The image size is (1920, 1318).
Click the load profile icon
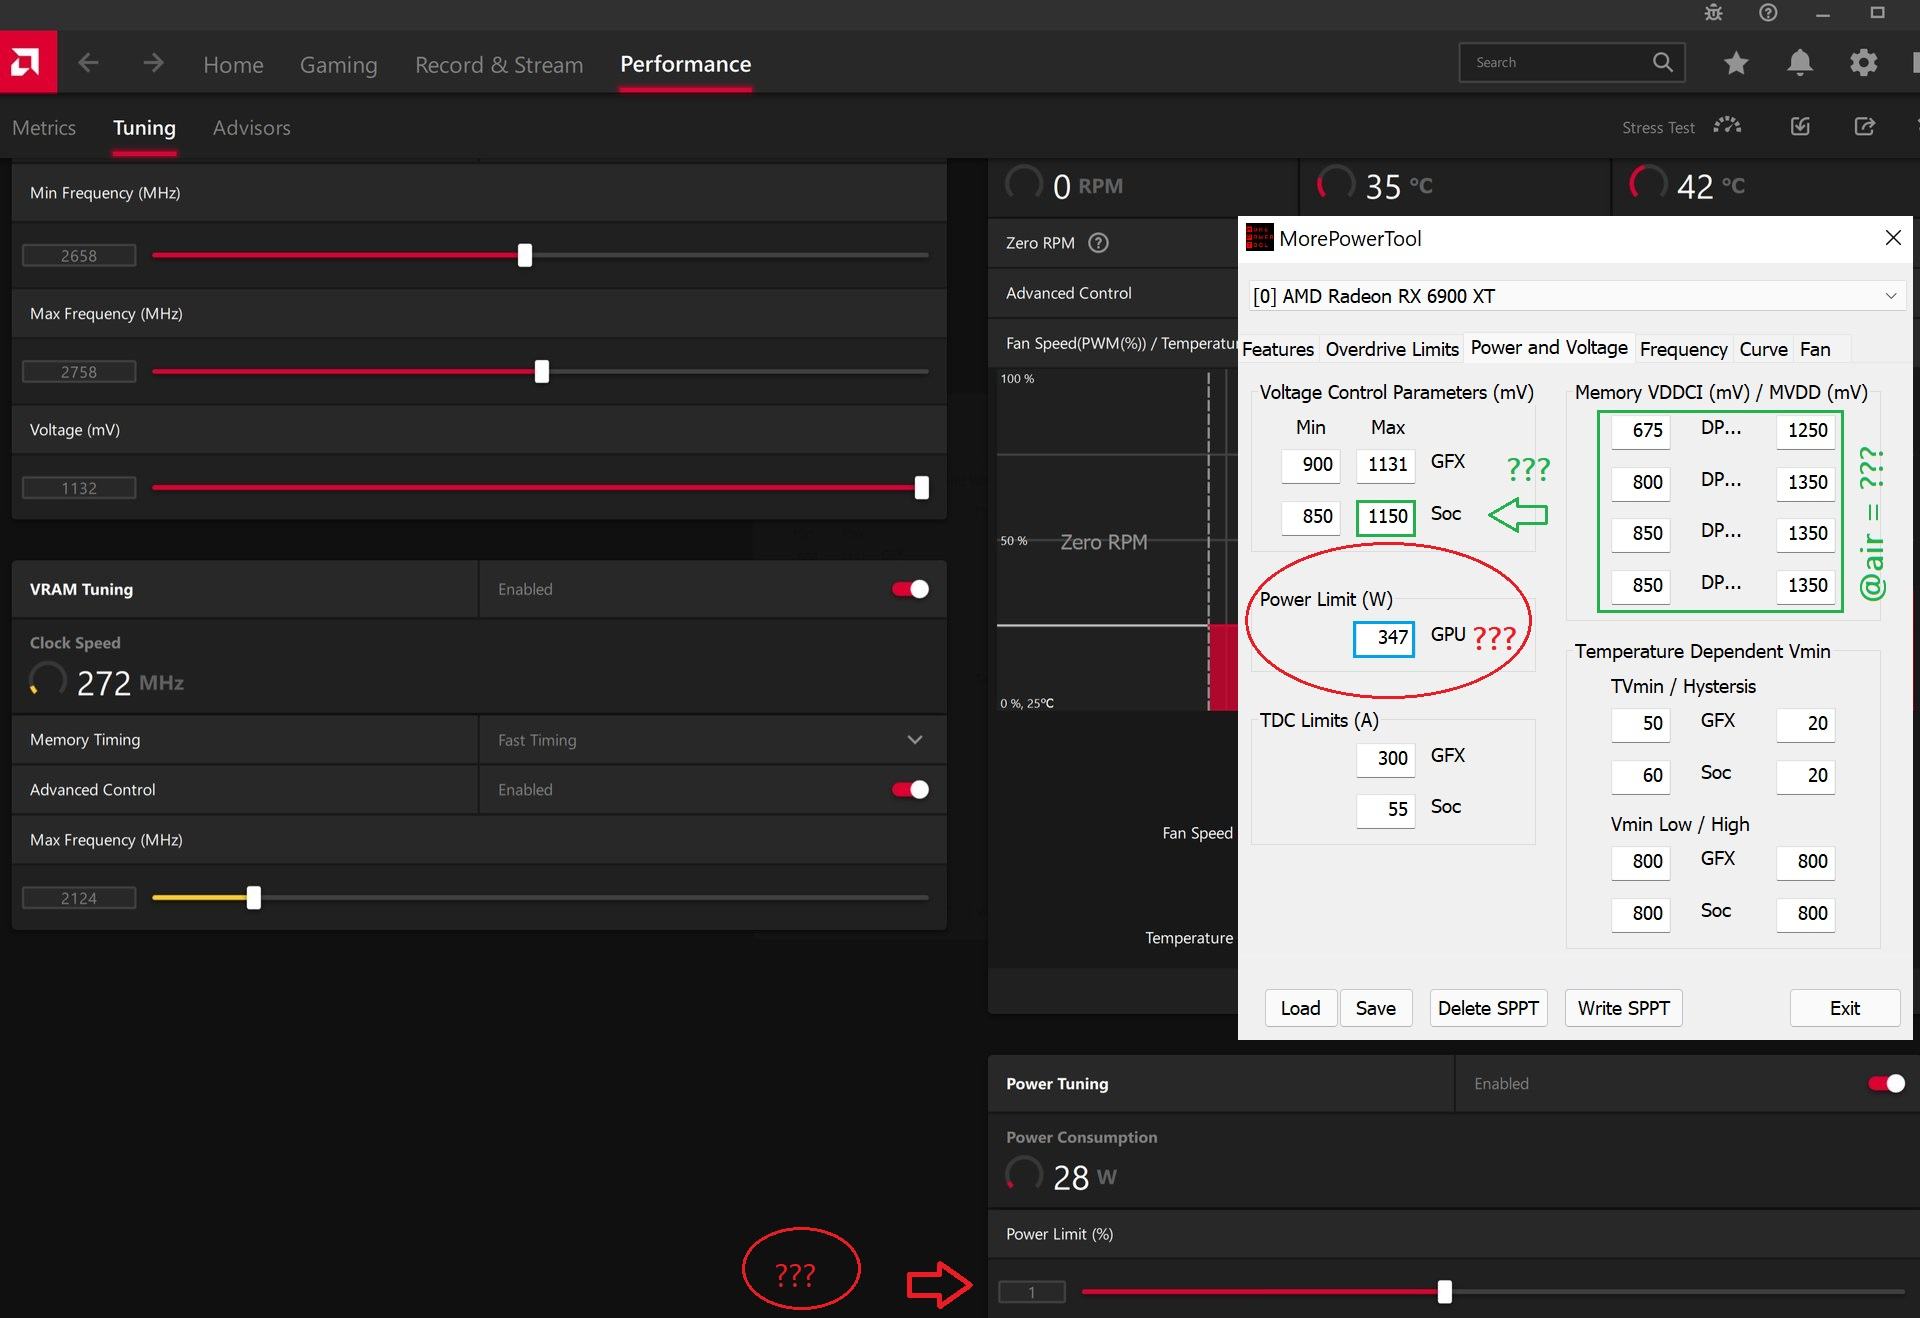coord(1800,126)
